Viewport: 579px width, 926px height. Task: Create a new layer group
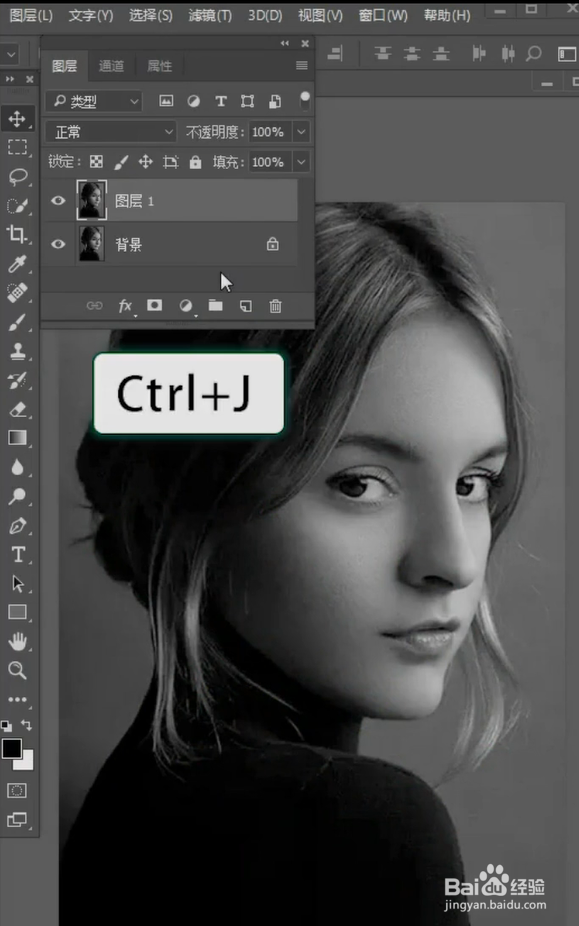216,305
